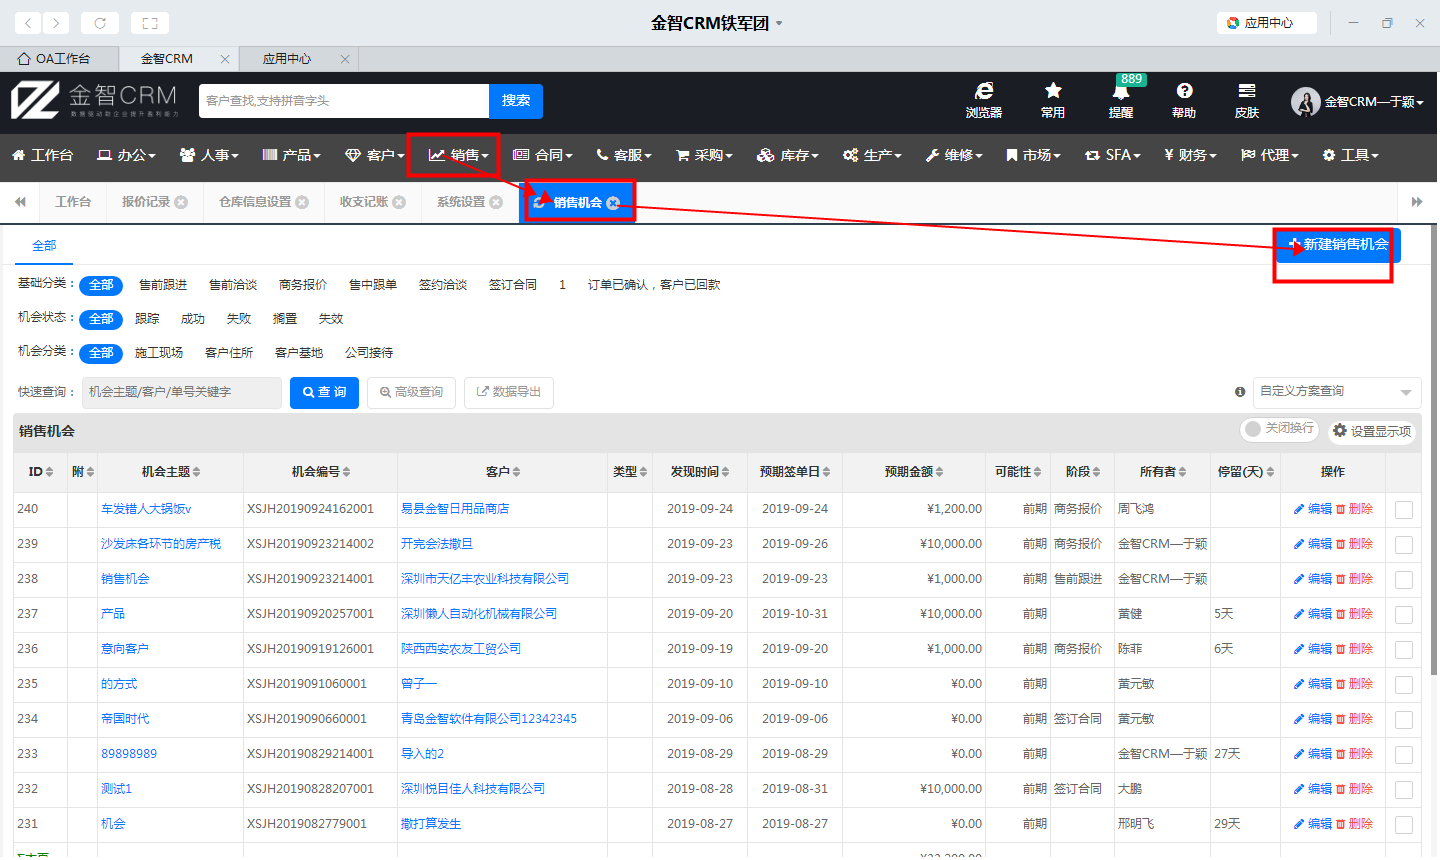Click 删除 trash for row 239
Screen dimensions: 1440x860
tap(1354, 544)
